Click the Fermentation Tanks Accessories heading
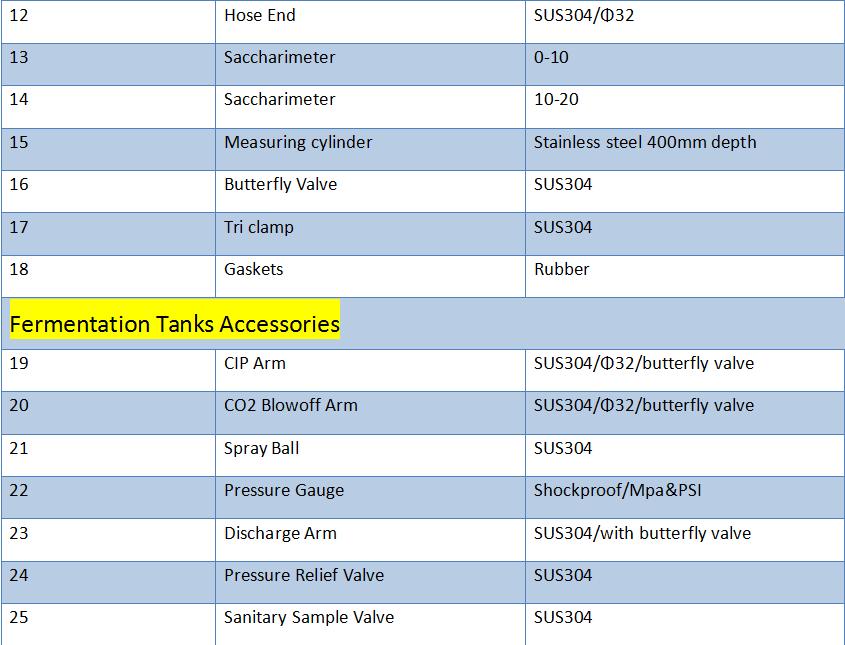 point(174,325)
